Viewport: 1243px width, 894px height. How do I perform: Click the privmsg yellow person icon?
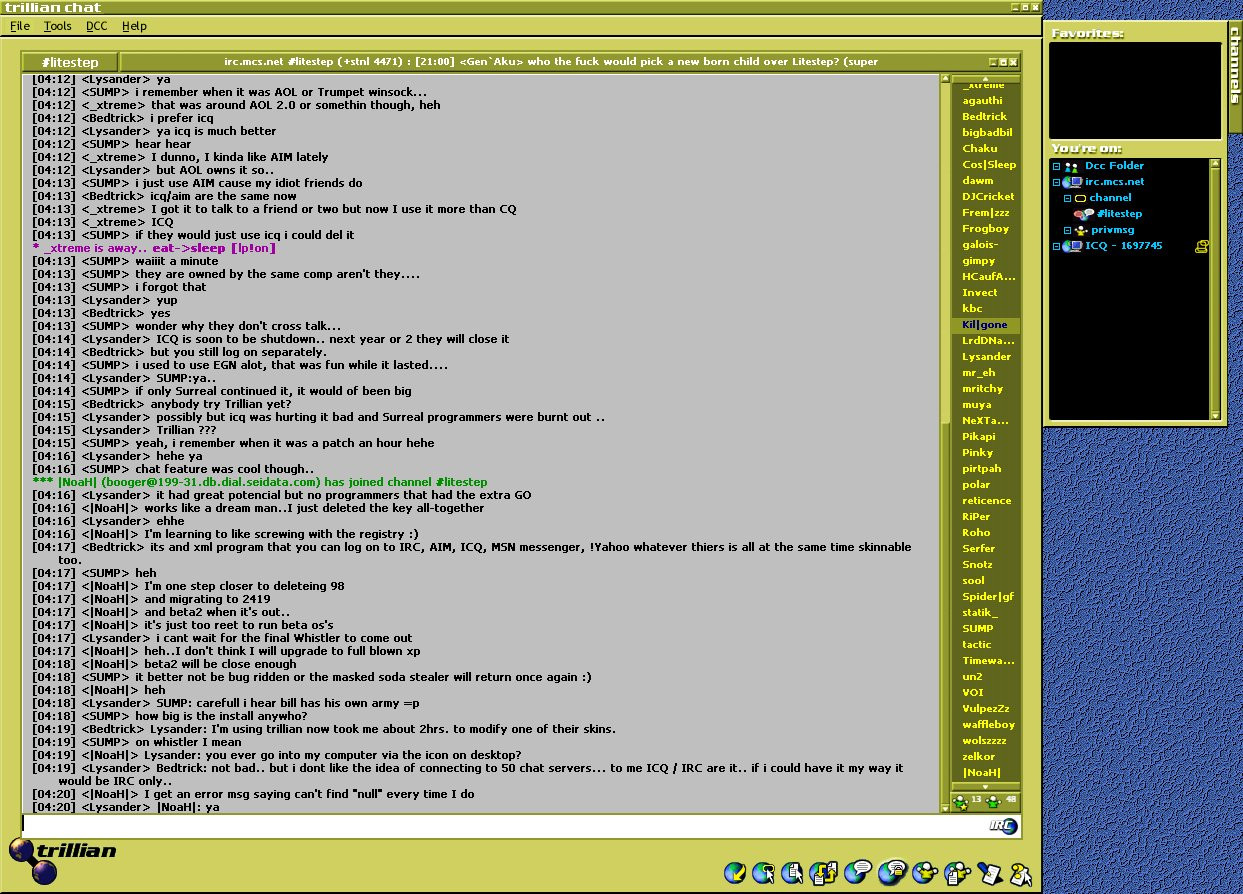pyautogui.click(x=1081, y=230)
